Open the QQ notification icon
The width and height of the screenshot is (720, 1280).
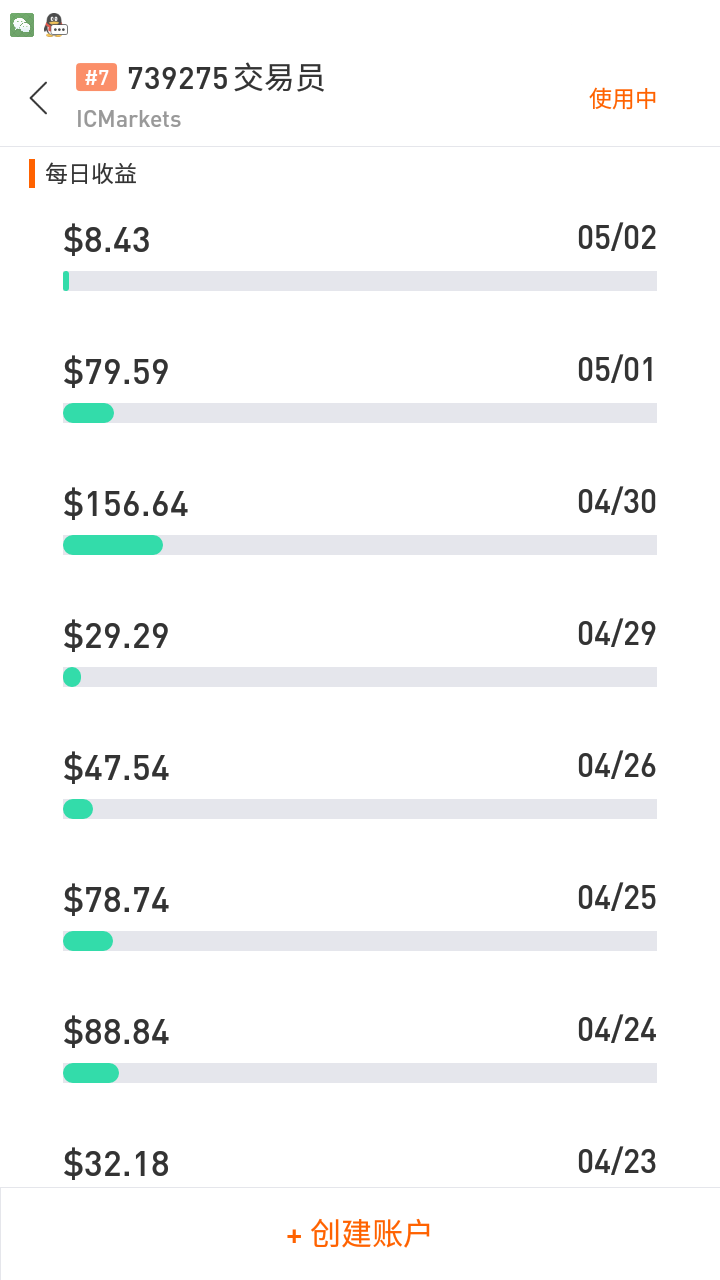coord(56,26)
